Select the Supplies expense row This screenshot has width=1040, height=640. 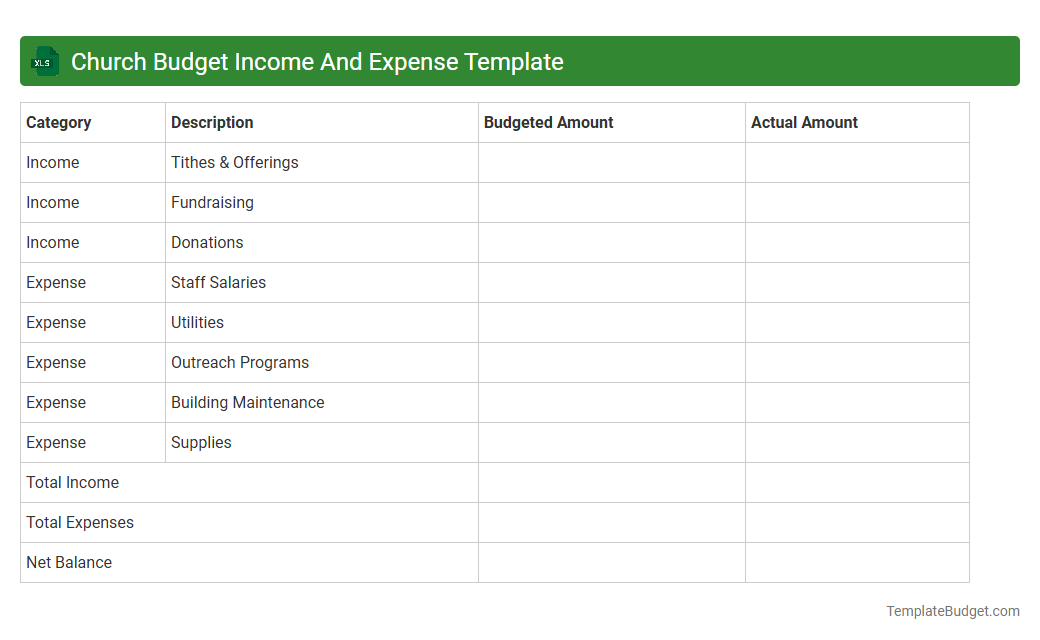coord(201,442)
